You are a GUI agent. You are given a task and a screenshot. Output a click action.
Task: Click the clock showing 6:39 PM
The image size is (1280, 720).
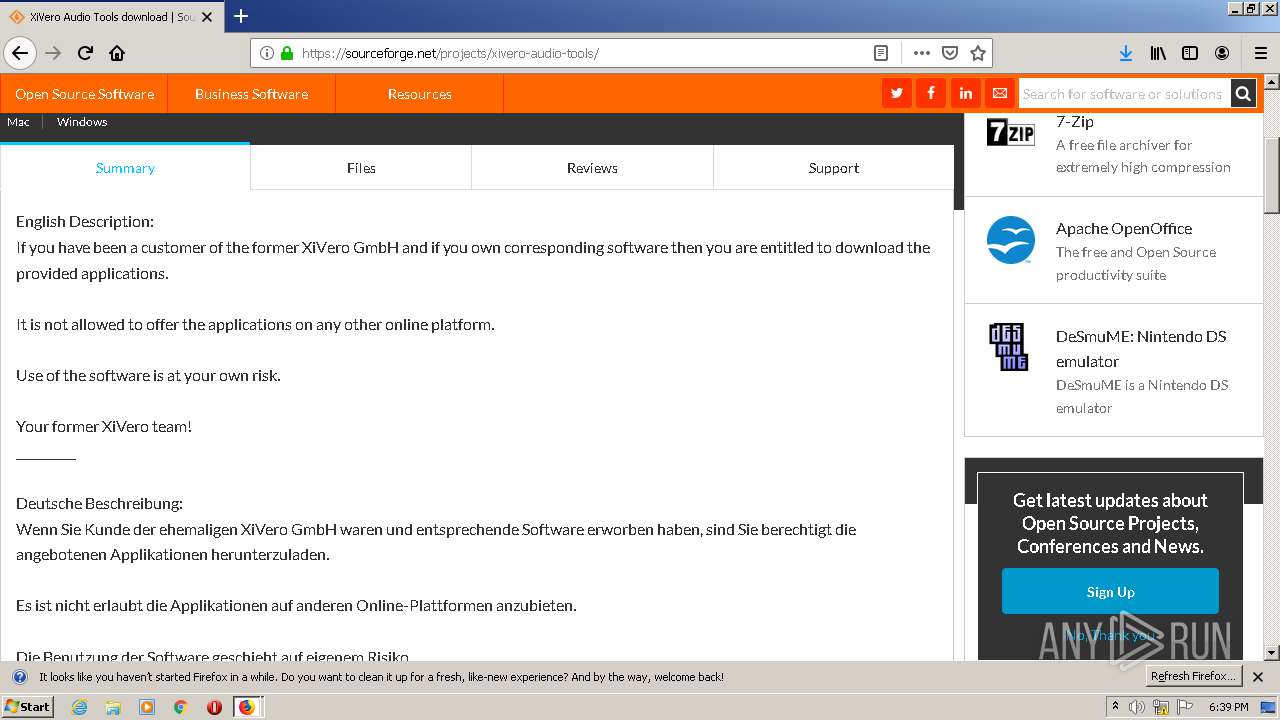(x=1229, y=707)
